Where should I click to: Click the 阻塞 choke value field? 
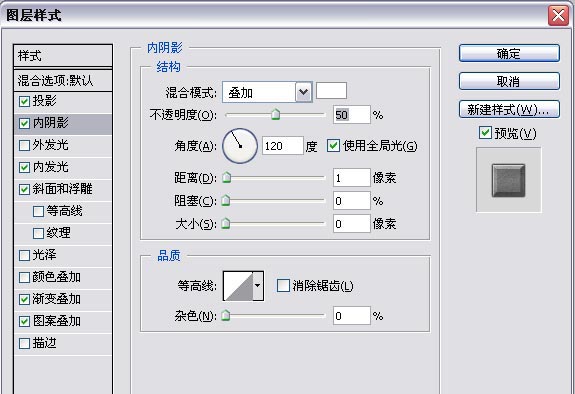point(352,201)
